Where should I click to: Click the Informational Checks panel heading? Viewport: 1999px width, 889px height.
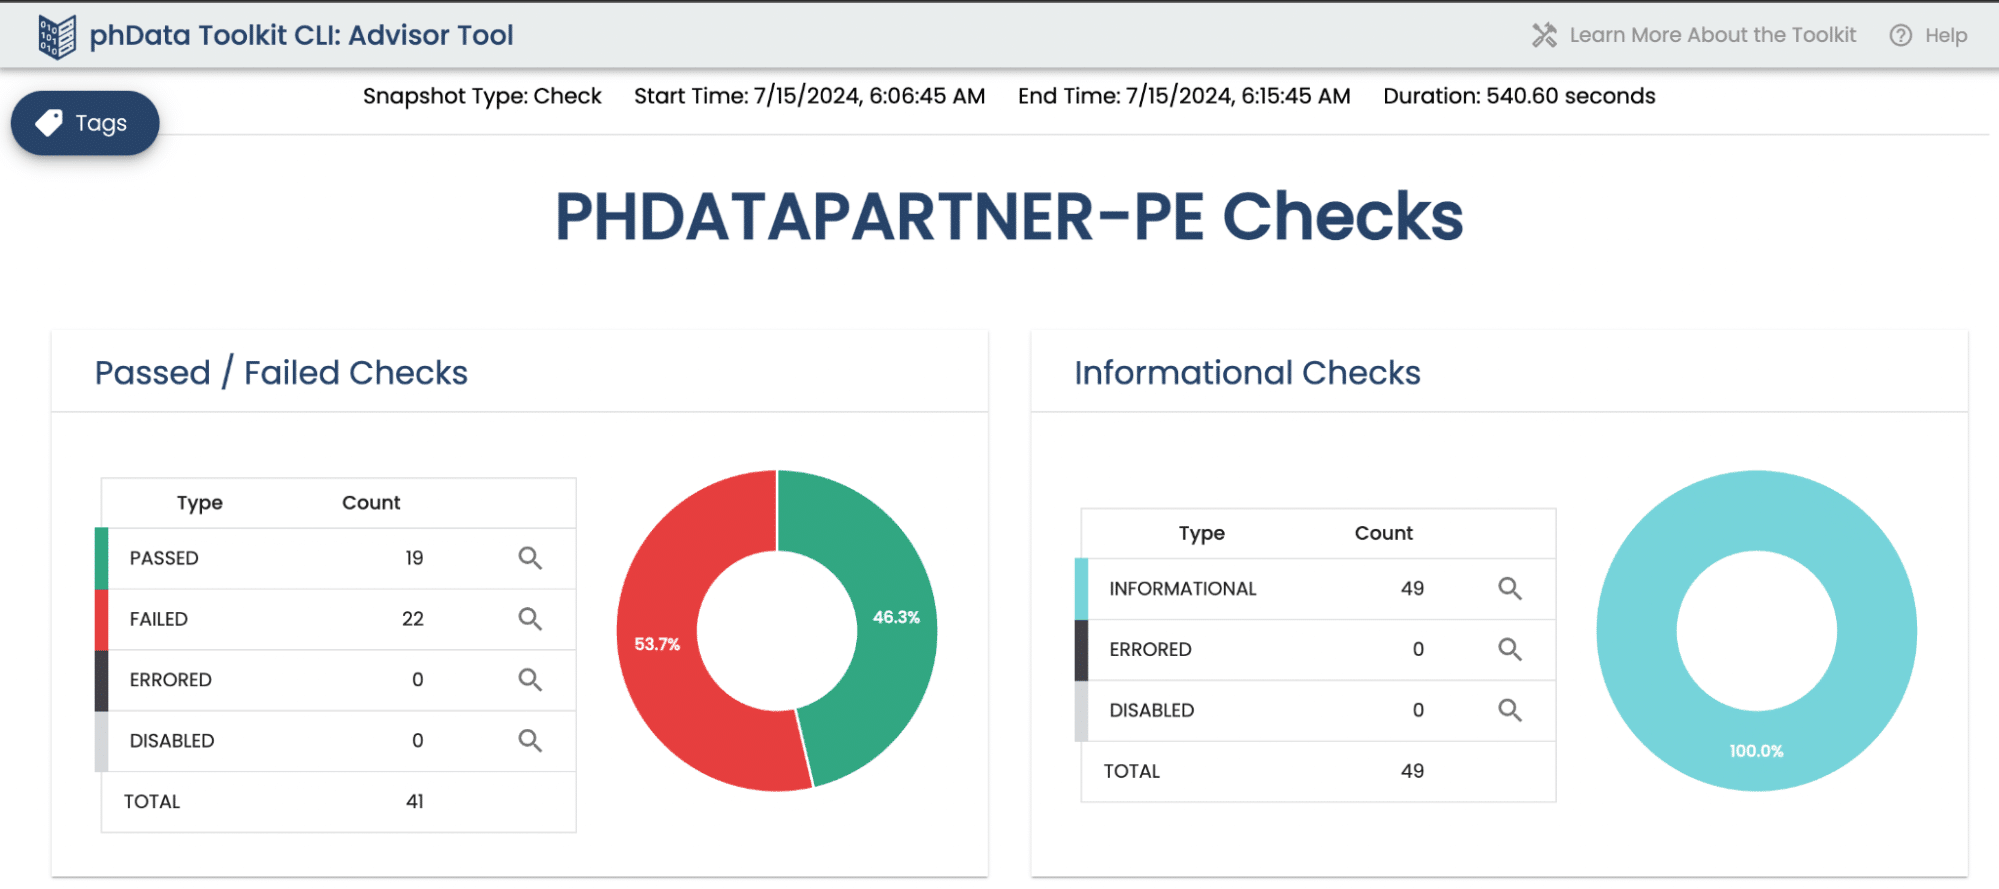tap(1247, 373)
